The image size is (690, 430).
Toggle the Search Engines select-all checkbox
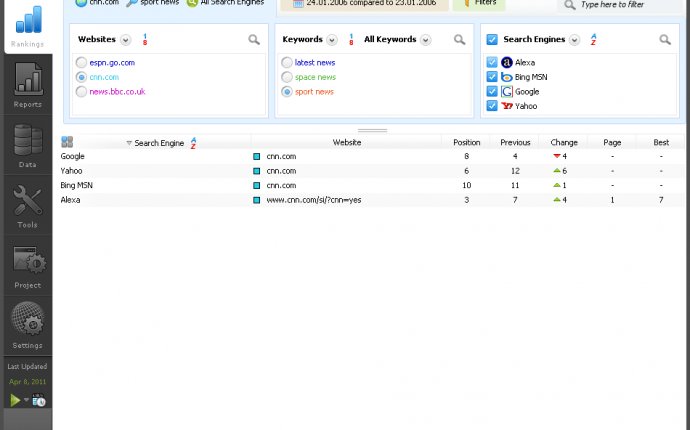tap(492, 40)
